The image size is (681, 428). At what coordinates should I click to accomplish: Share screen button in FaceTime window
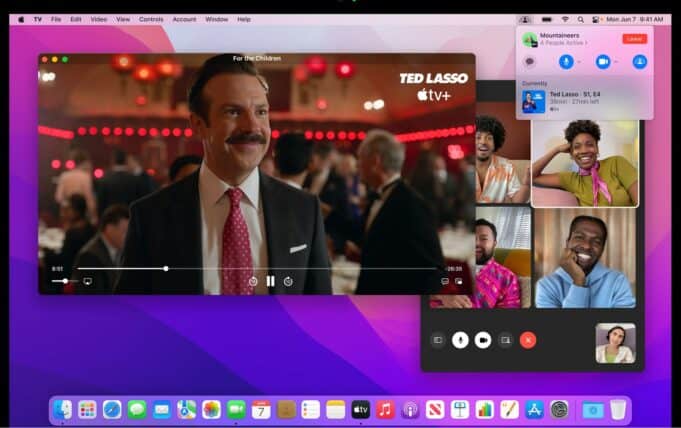[506, 340]
